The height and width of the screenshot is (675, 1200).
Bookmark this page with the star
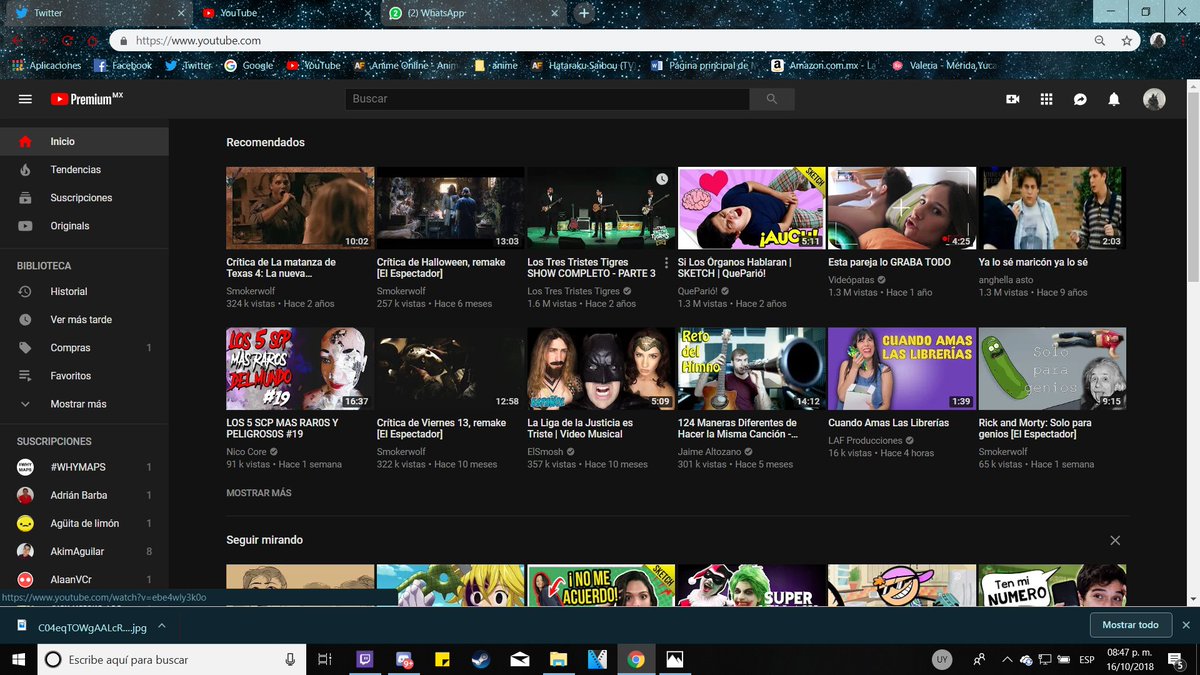tap(1127, 41)
